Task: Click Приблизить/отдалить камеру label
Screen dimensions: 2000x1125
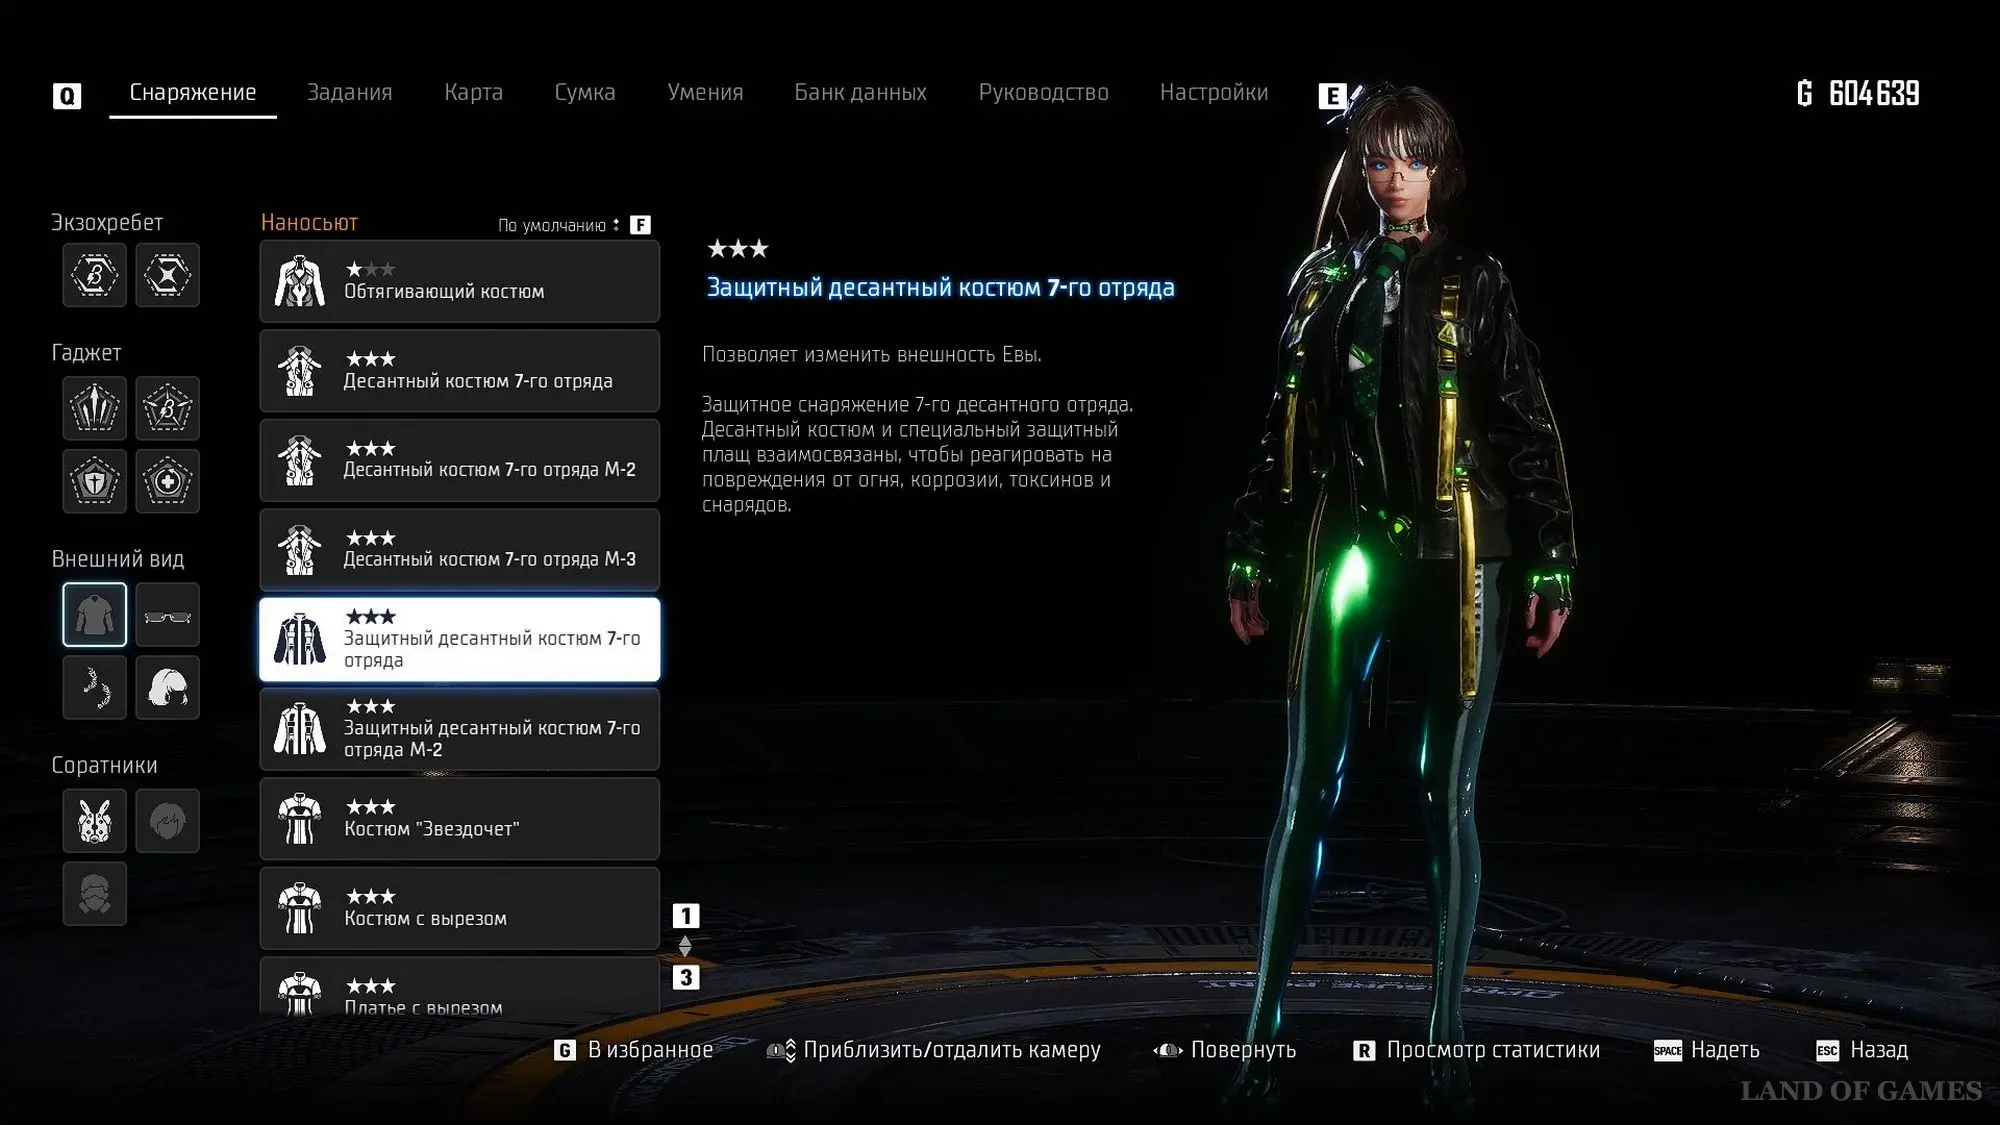Action: (x=952, y=1050)
